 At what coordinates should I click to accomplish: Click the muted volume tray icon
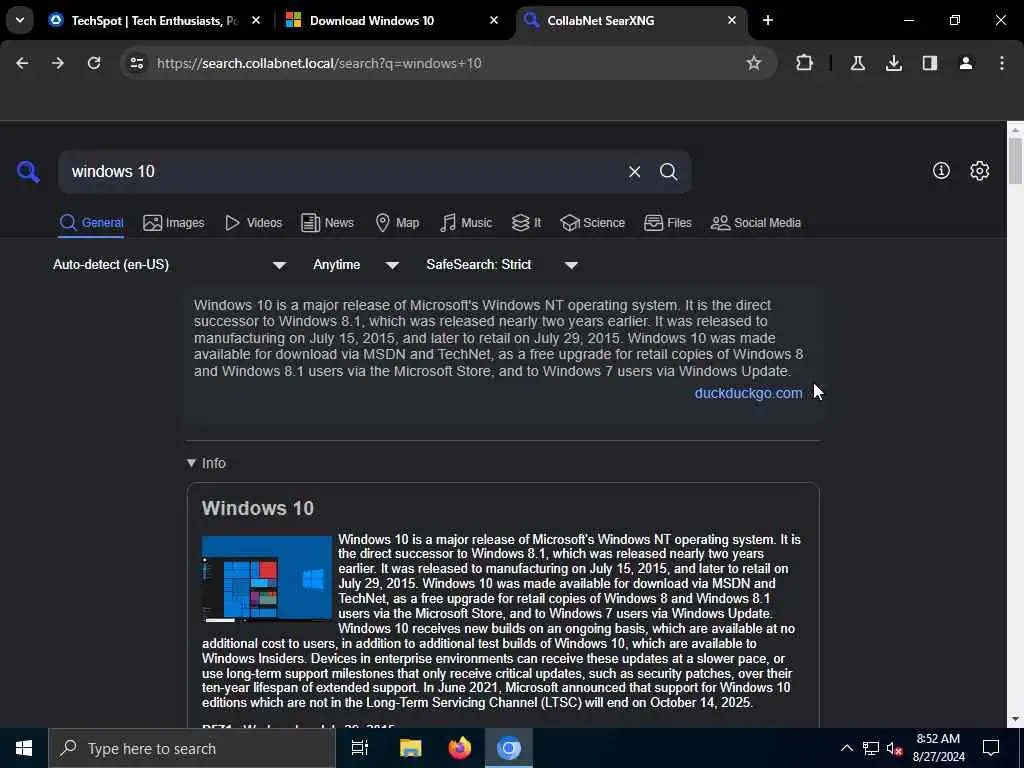pos(895,748)
